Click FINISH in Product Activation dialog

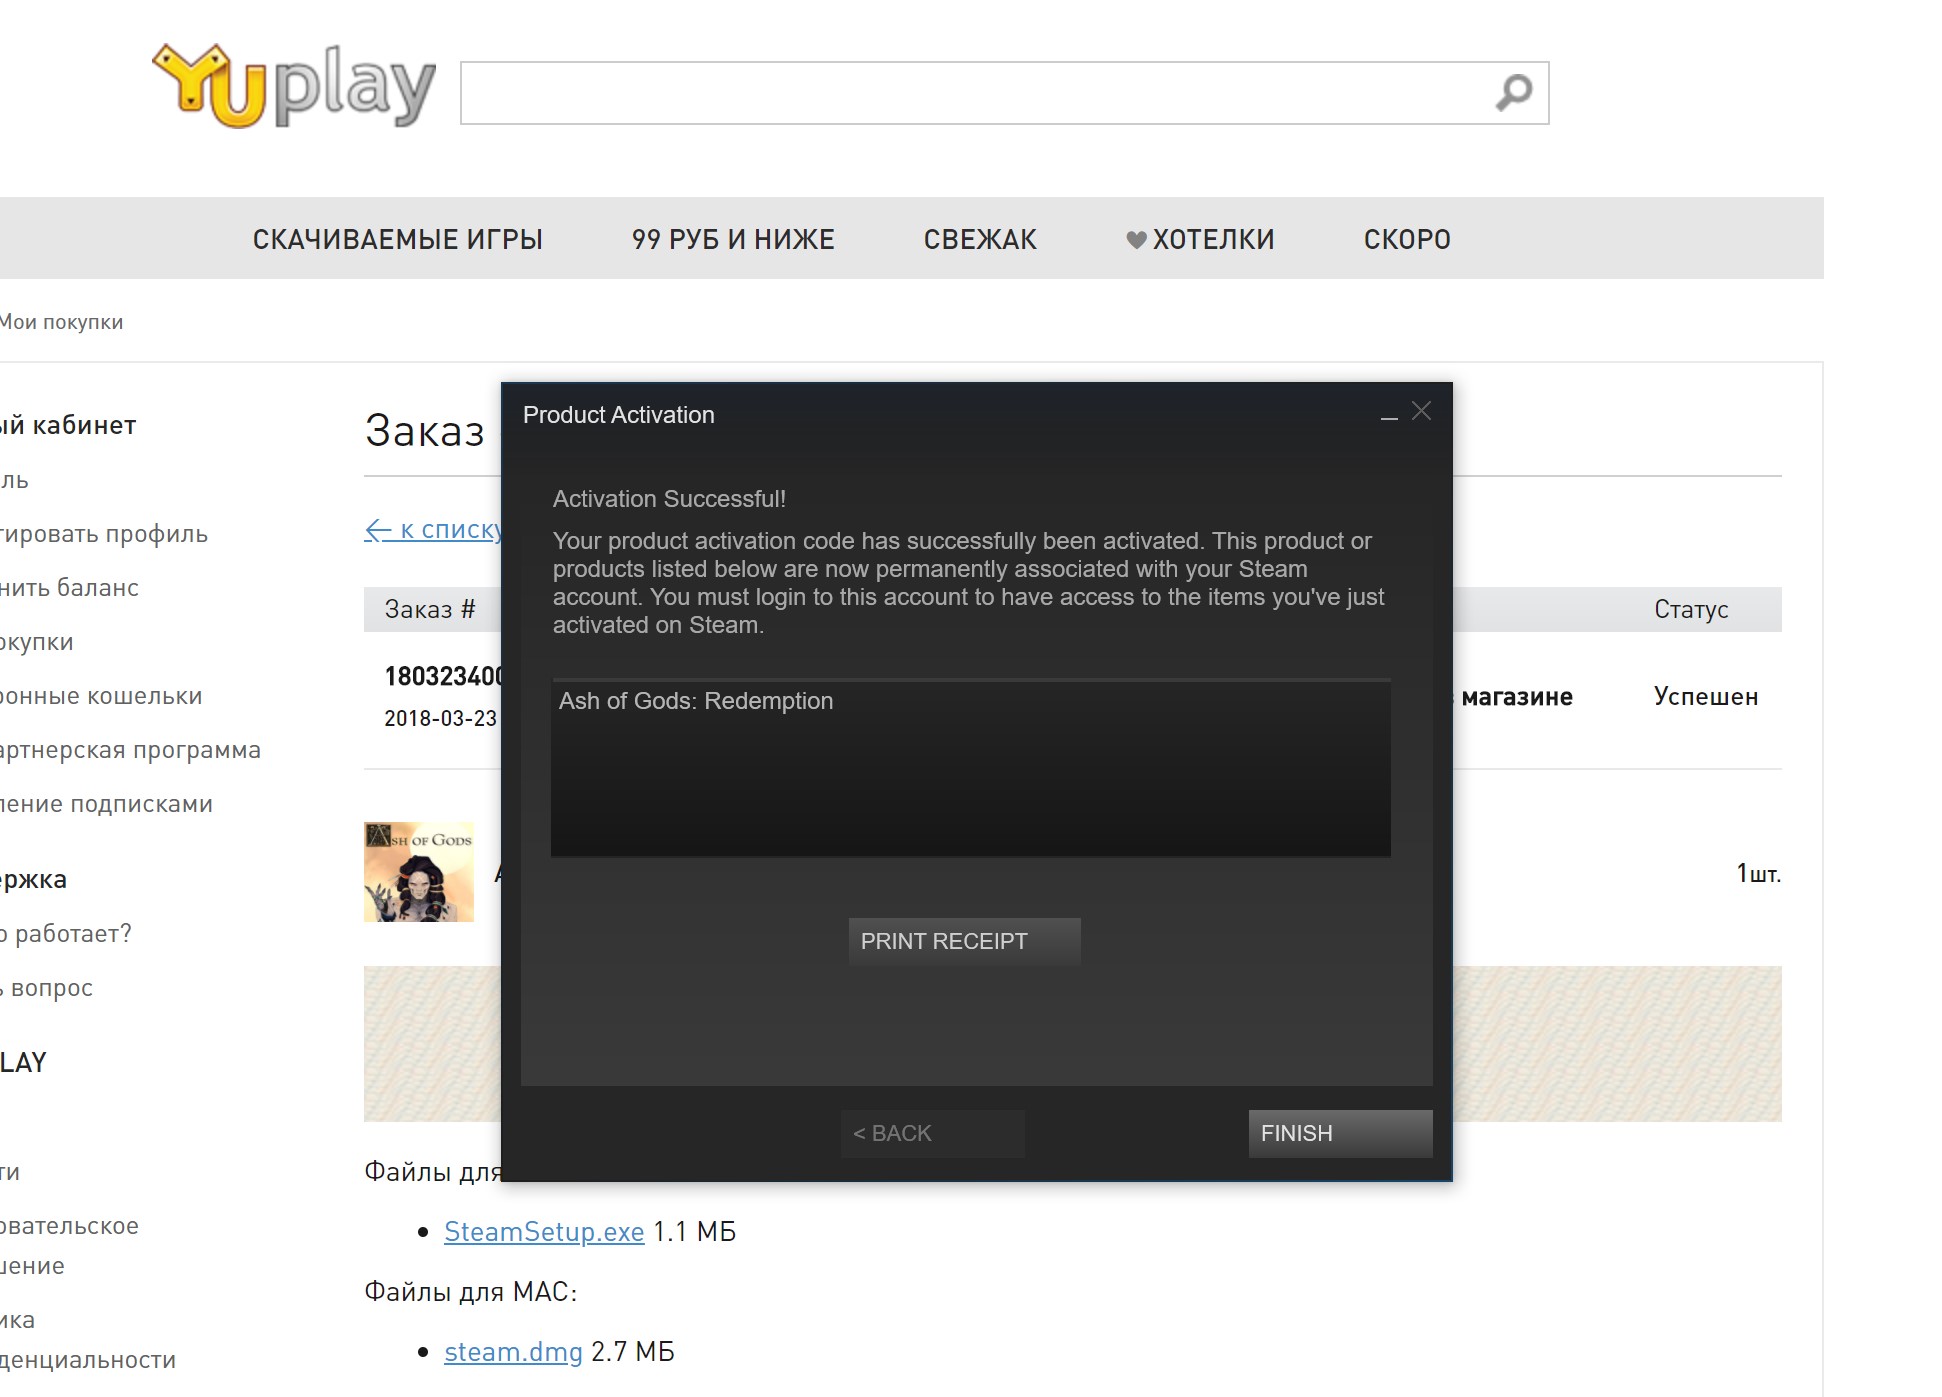(1340, 1133)
